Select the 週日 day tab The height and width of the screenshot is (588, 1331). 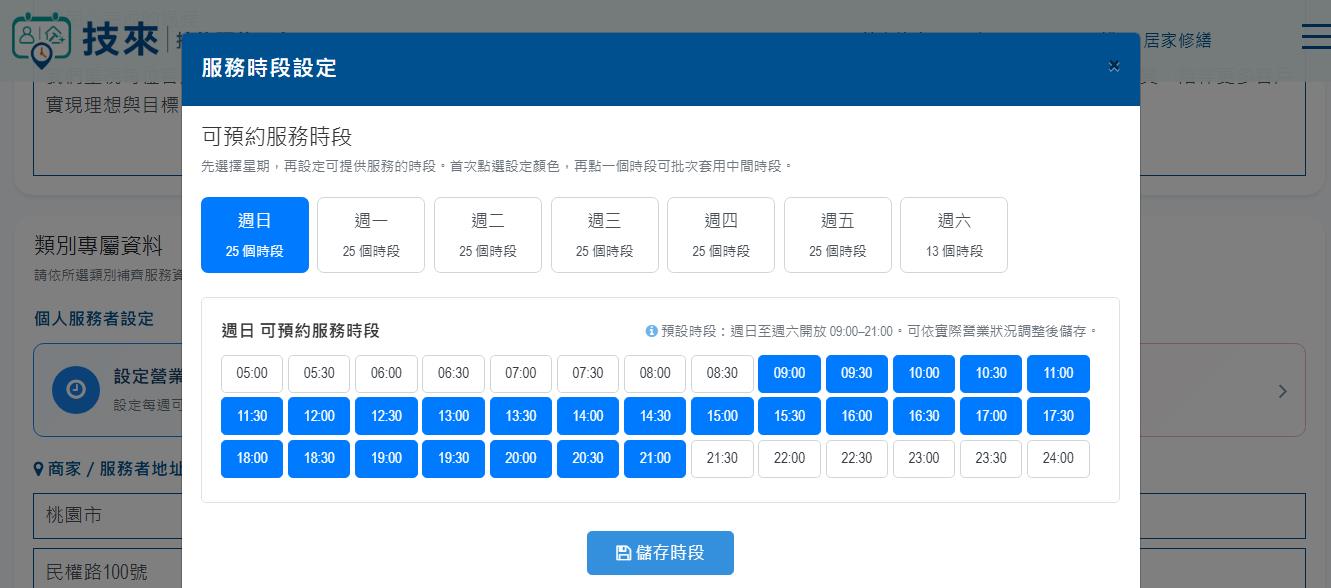(255, 235)
